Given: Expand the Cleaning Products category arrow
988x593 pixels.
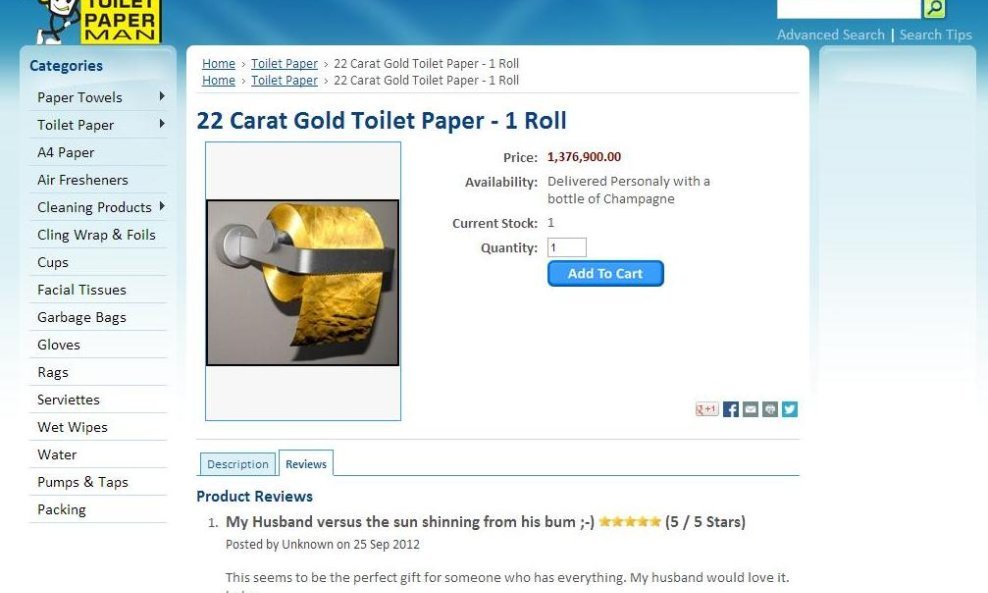Looking at the screenshot, I should pyautogui.click(x=162, y=206).
